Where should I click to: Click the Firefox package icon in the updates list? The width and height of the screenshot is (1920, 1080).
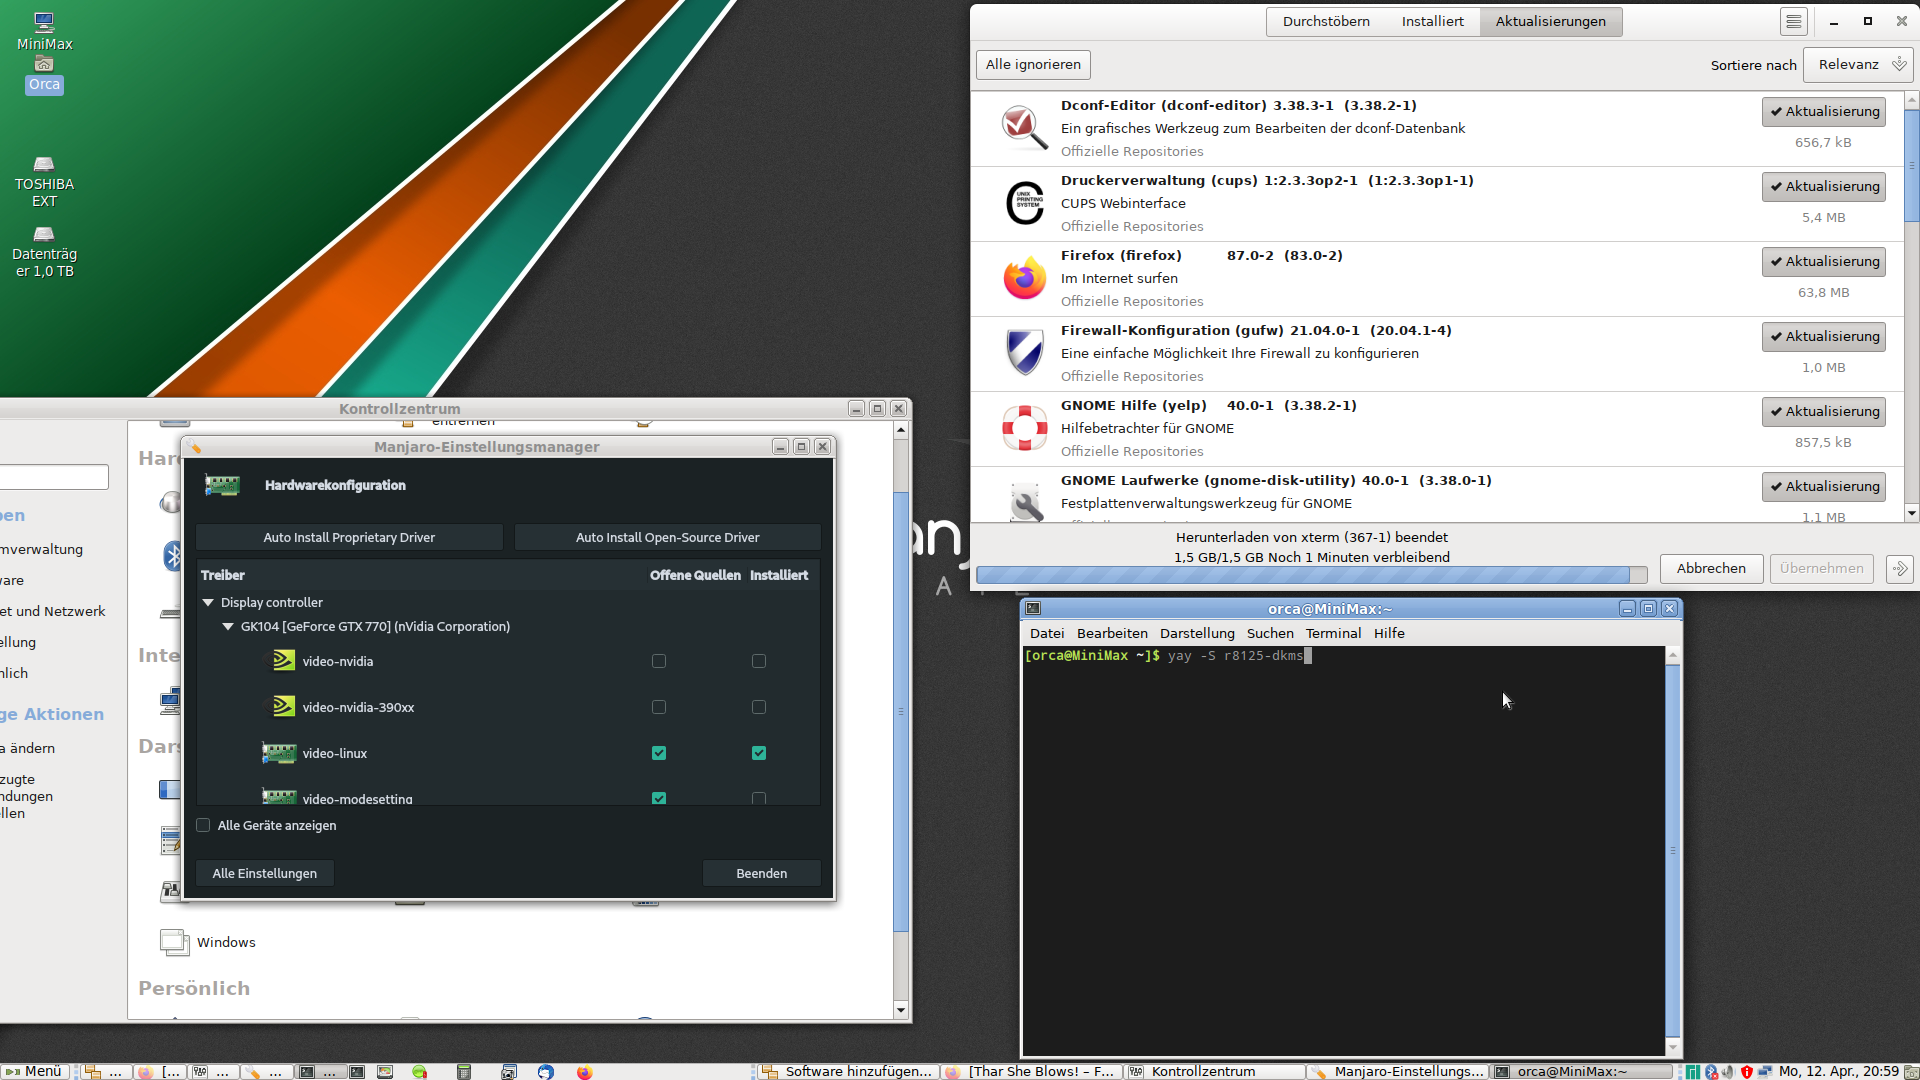click(x=1024, y=279)
